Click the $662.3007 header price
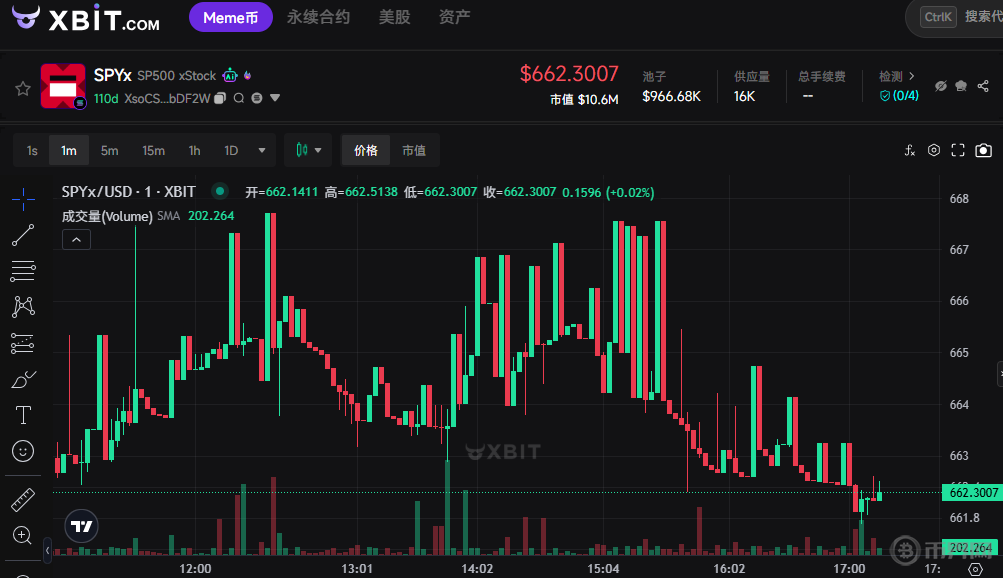Viewport: 1003px width, 578px height. 569,74
